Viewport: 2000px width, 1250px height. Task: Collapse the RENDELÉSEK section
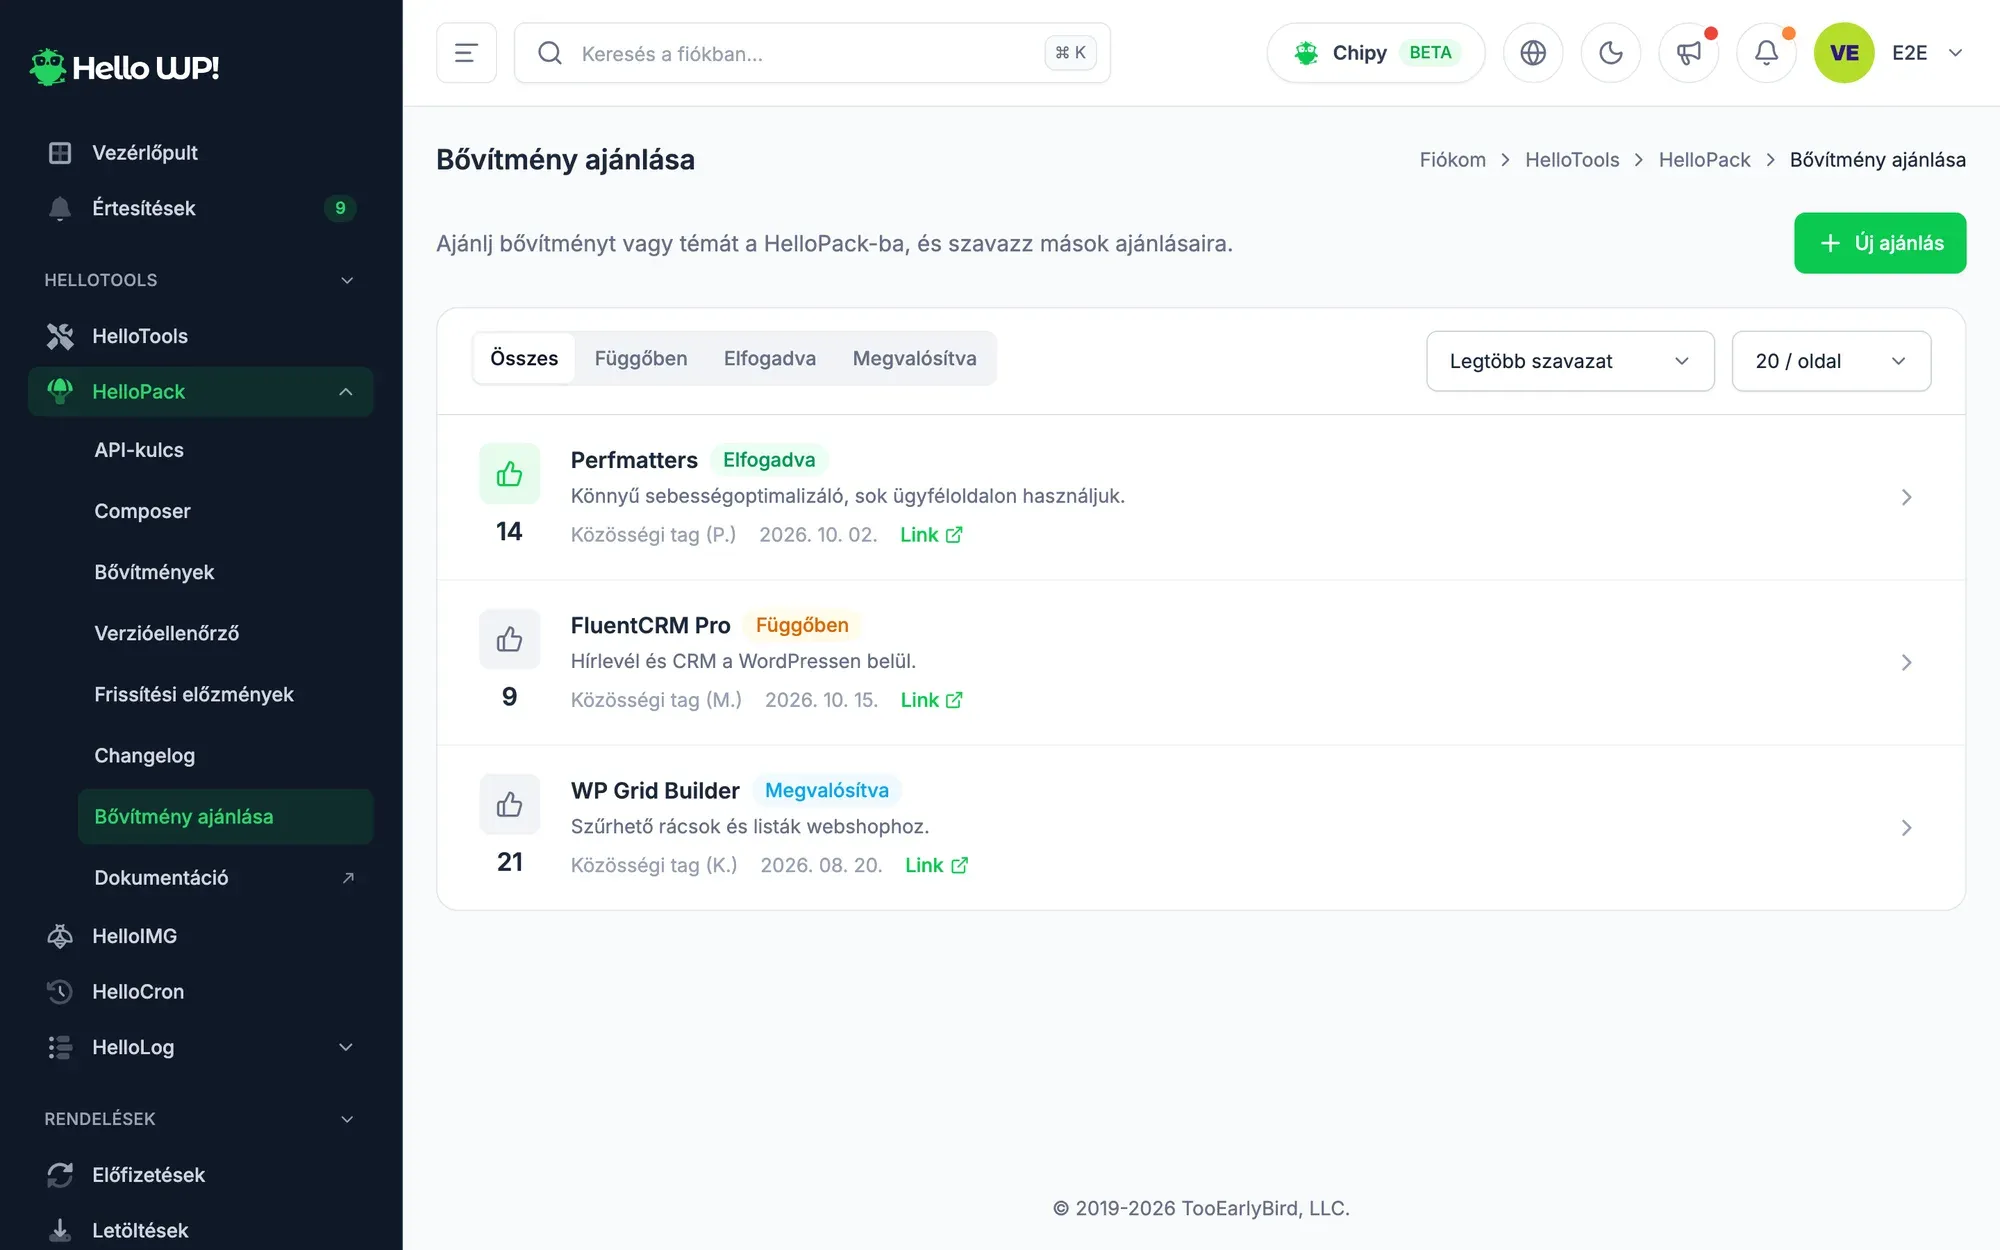[347, 1119]
